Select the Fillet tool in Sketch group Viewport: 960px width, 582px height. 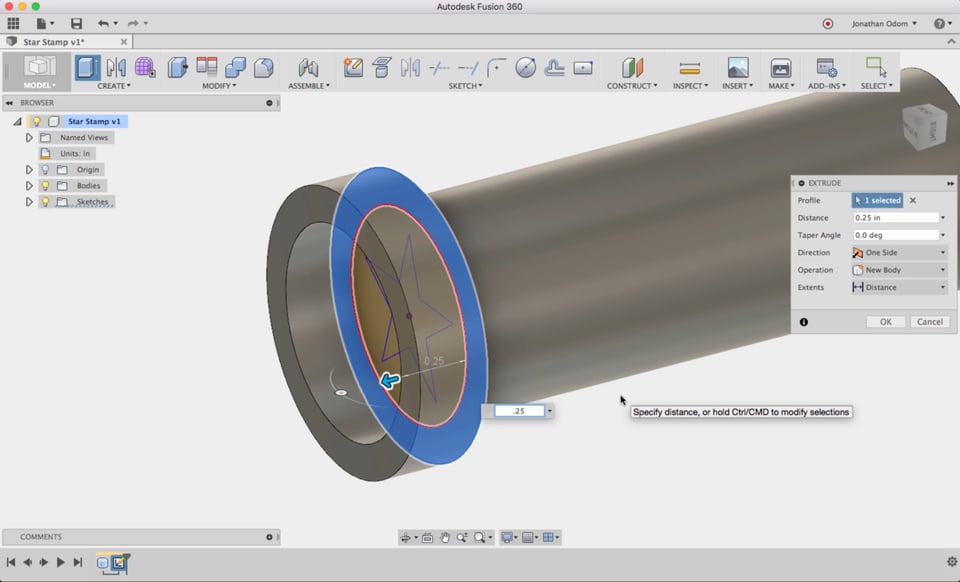496,67
